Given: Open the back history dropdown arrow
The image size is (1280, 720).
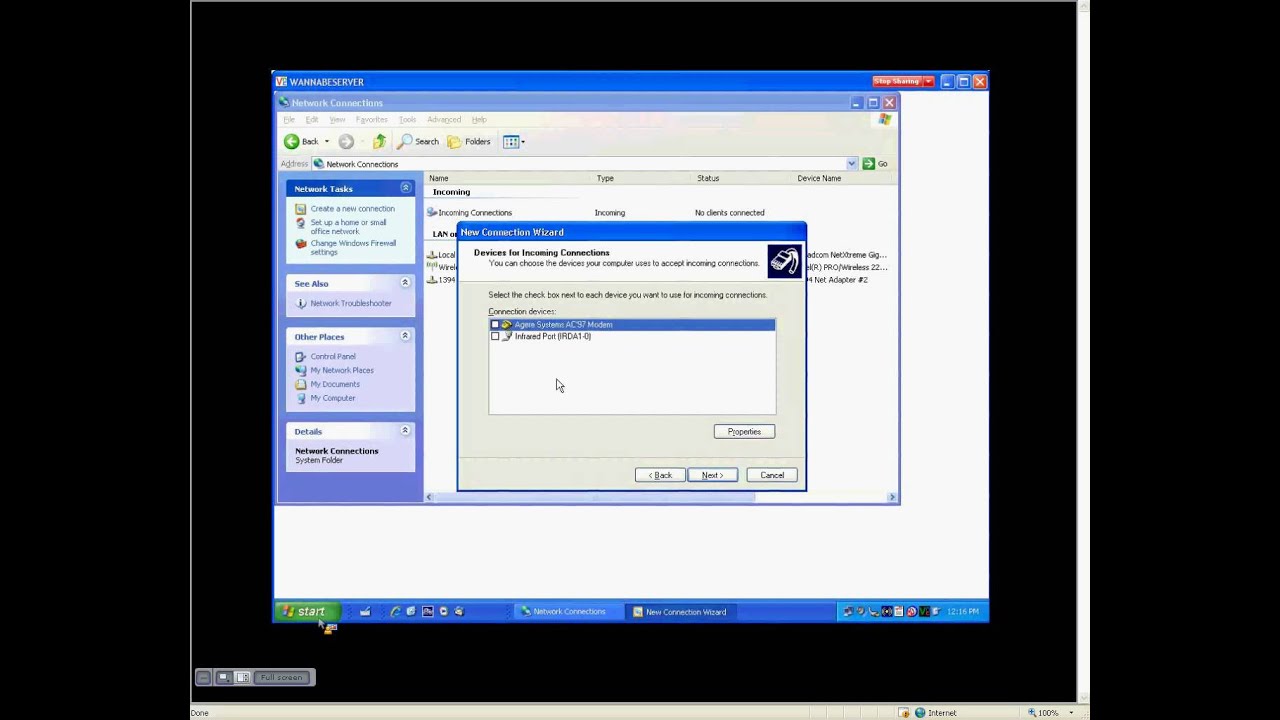Looking at the screenshot, I should coord(326,142).
